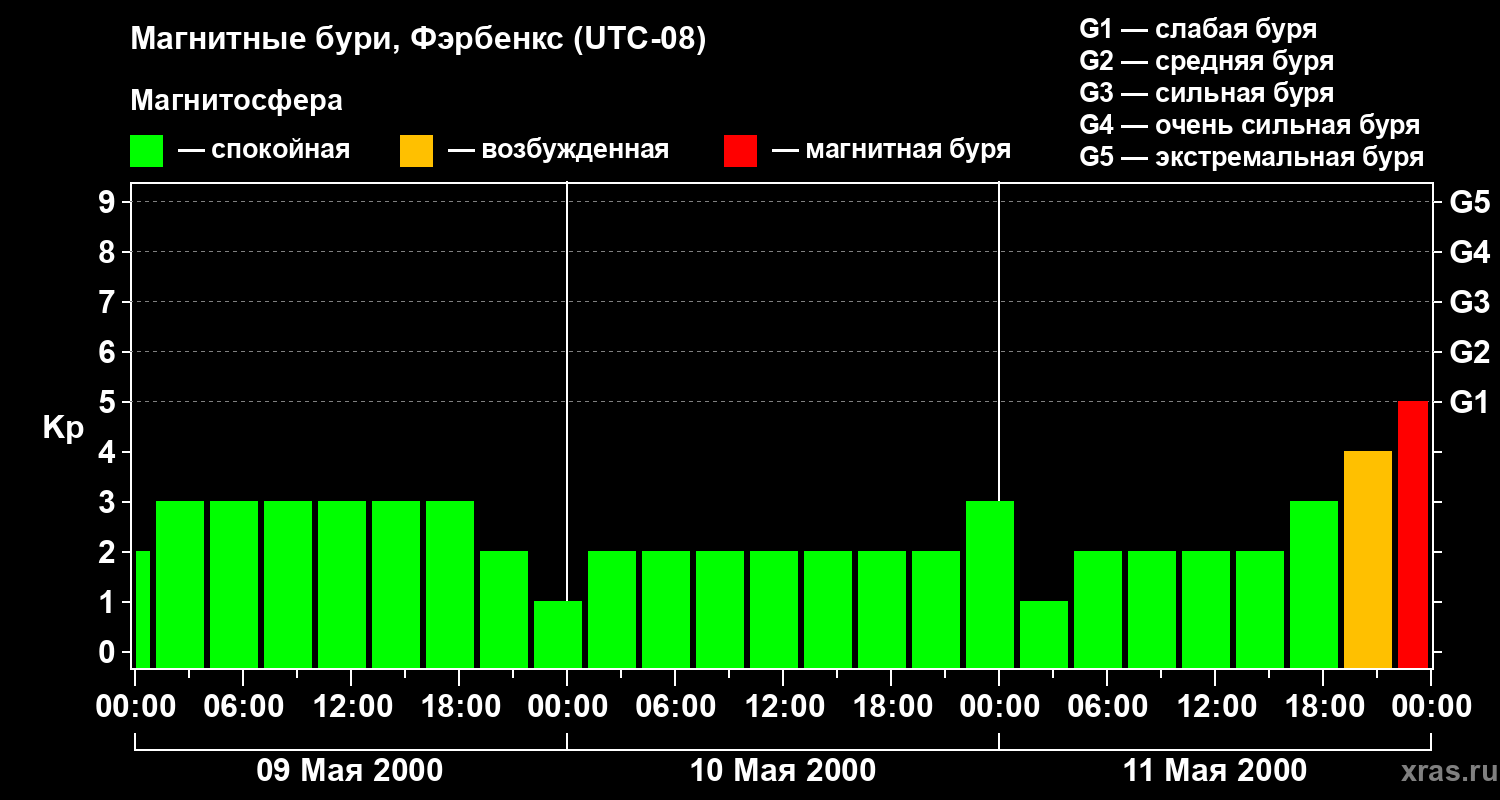1500x800 pixels.
Task: Click the '09 Мая 2000' date label
Action: coord(350,770)
